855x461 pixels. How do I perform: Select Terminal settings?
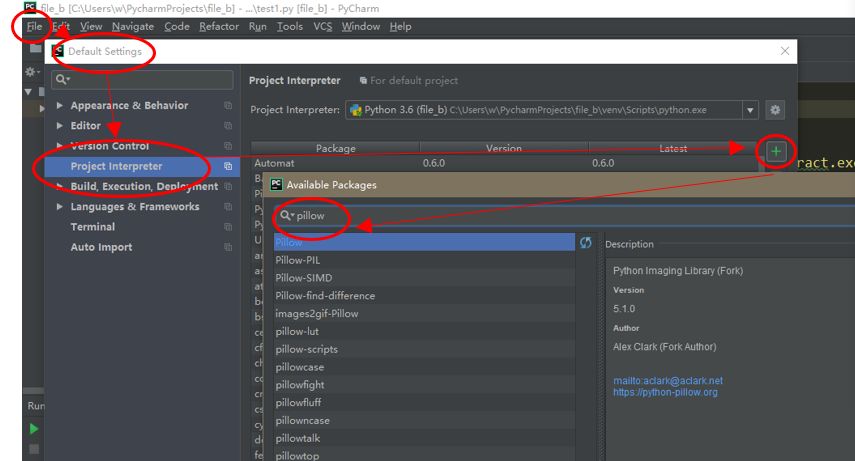(93, 227)
